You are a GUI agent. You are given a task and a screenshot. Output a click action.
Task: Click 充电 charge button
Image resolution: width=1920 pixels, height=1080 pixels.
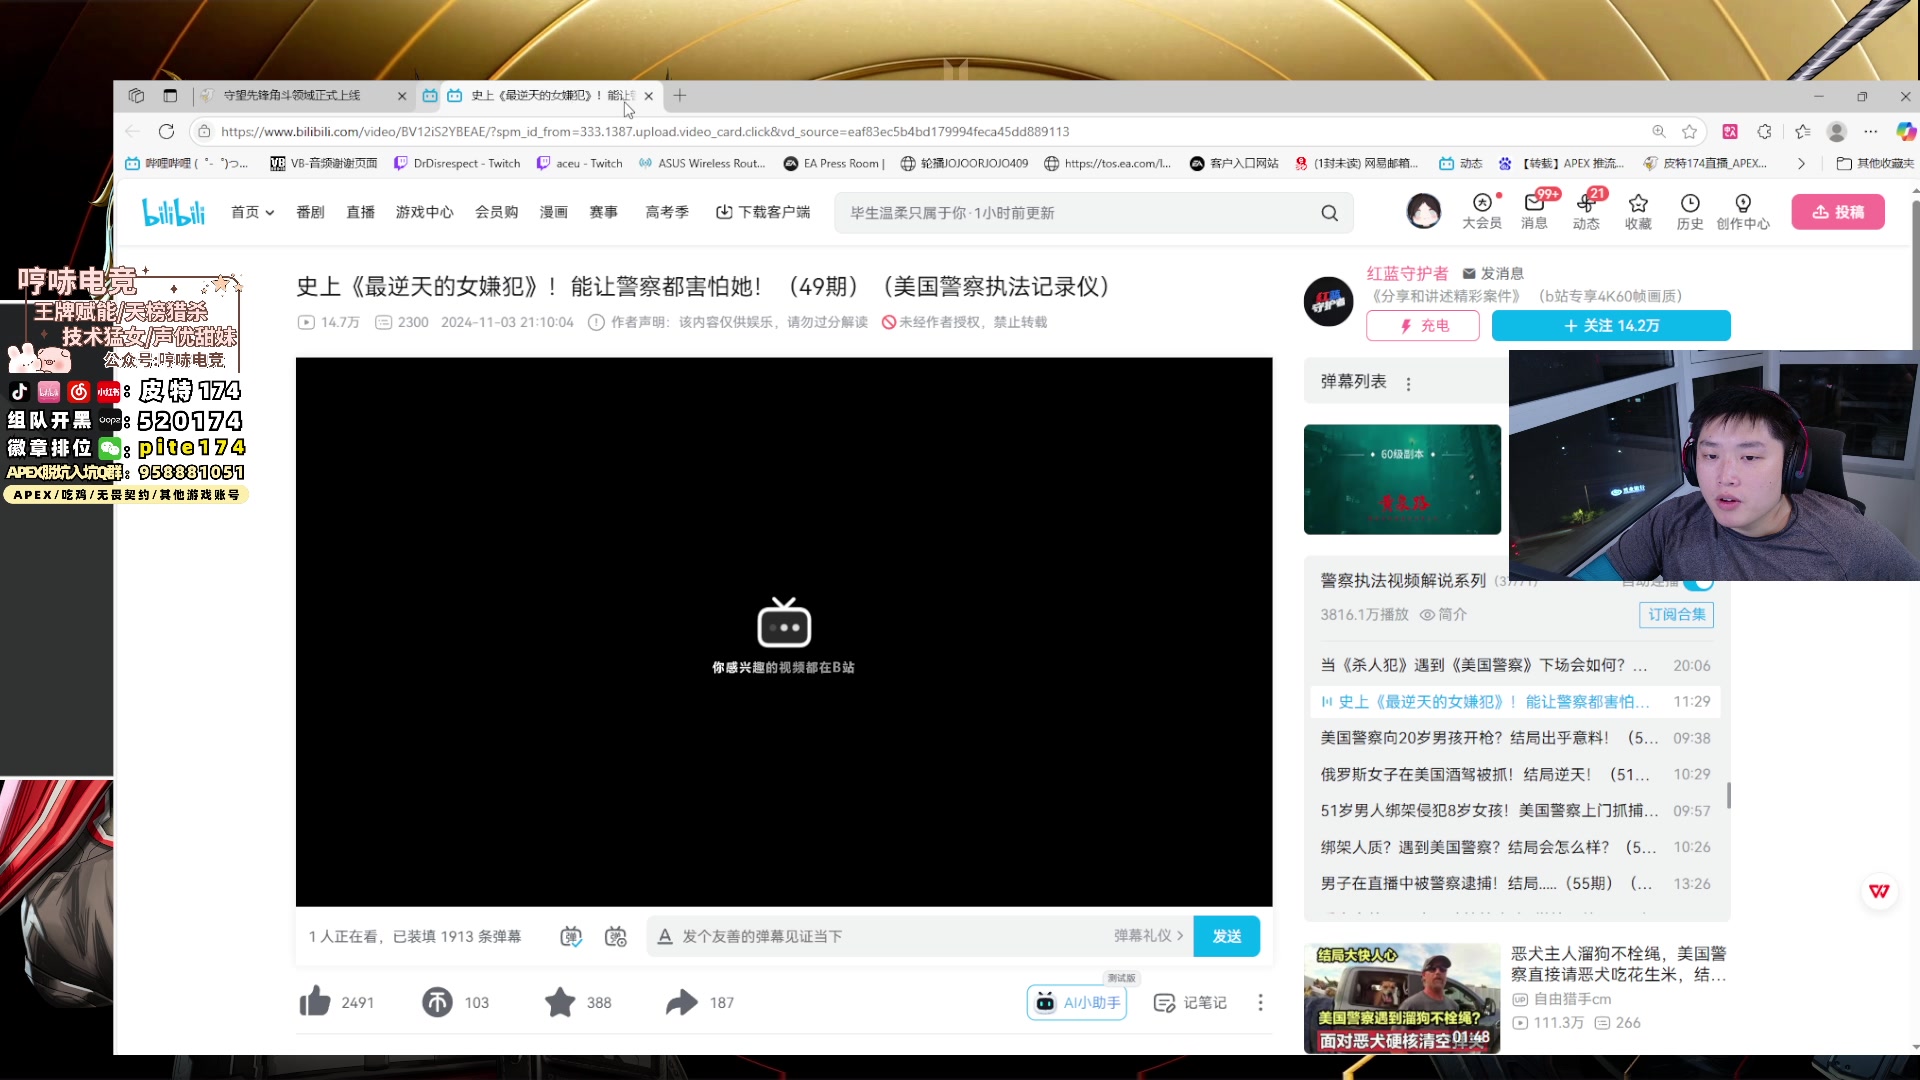pyautogui.click(x=1423, y=326)
